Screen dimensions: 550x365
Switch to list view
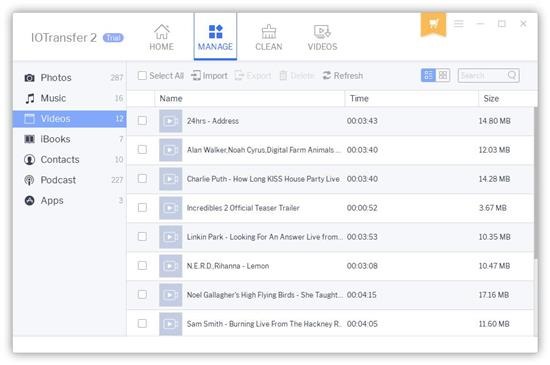tap(428, 75)
